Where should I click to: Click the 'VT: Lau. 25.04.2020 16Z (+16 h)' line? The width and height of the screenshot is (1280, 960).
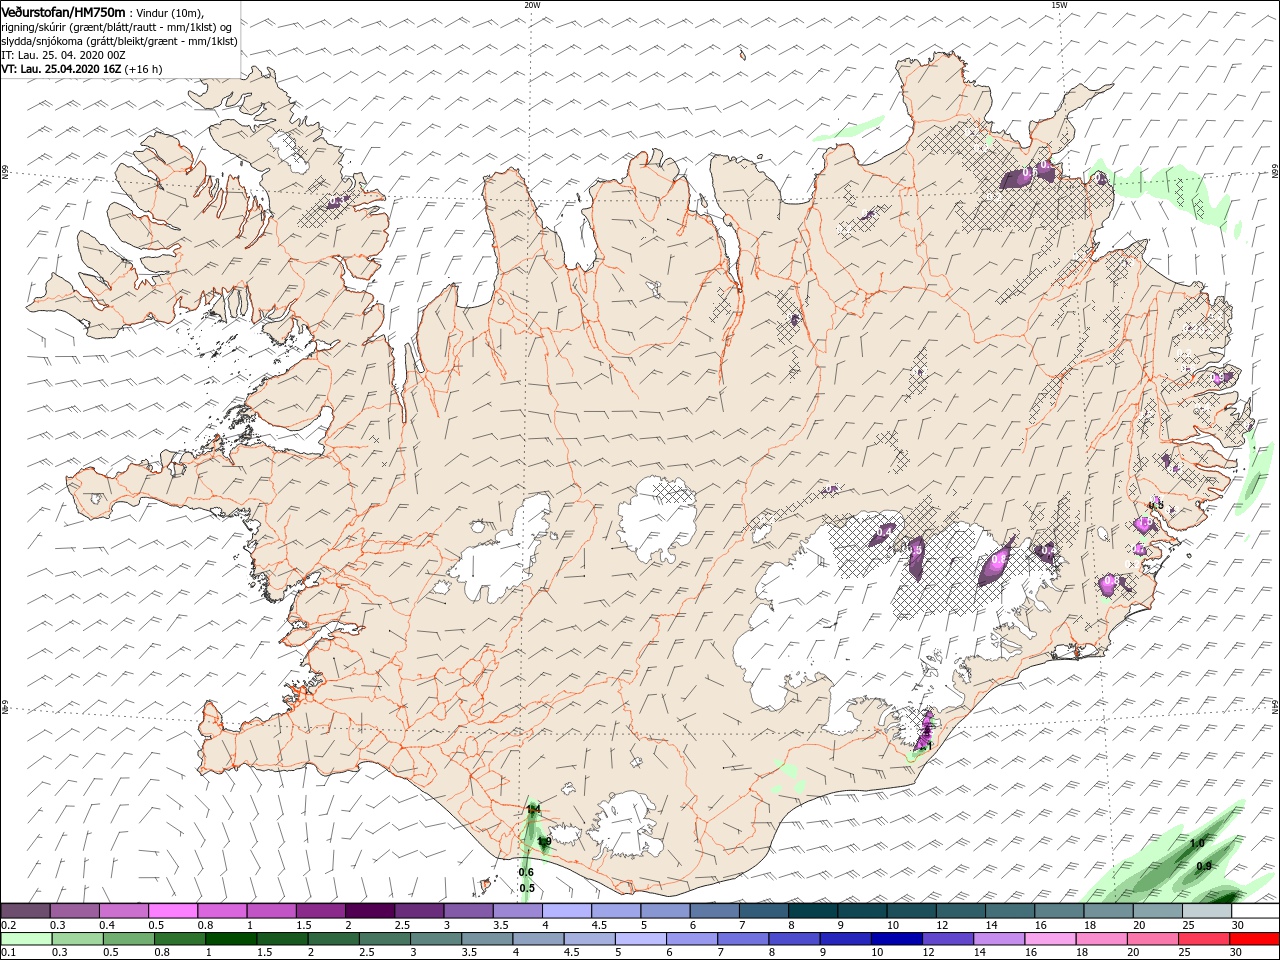(81, 69)
